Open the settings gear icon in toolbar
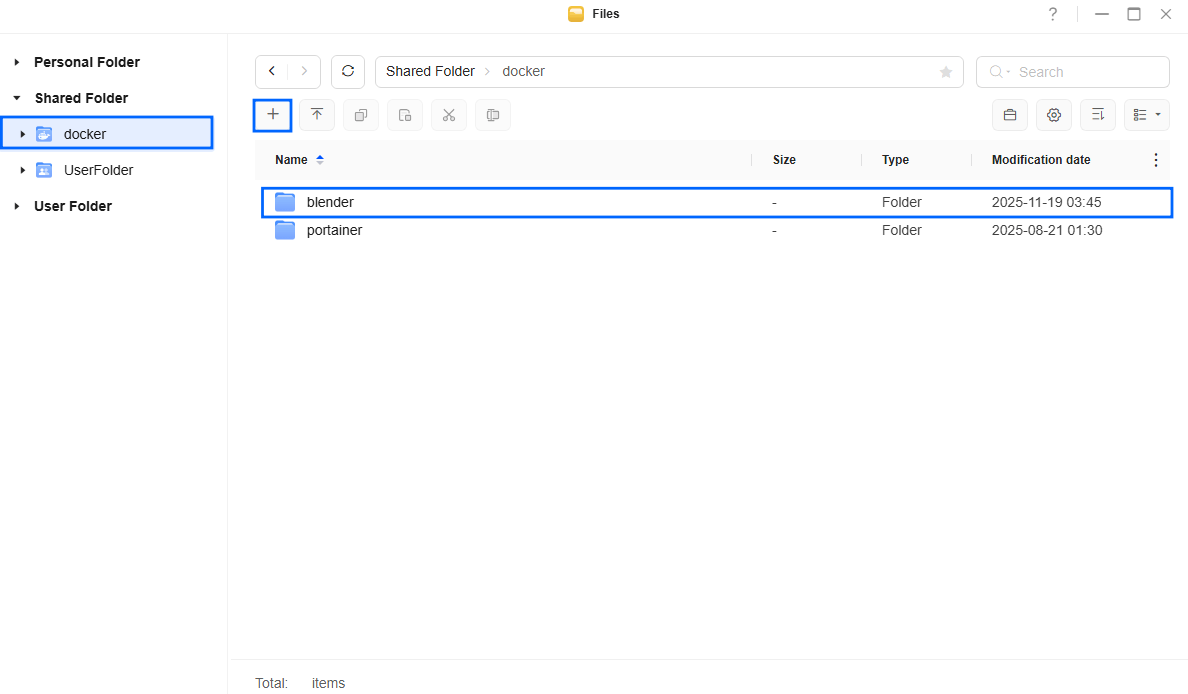 click(1053, 115)
